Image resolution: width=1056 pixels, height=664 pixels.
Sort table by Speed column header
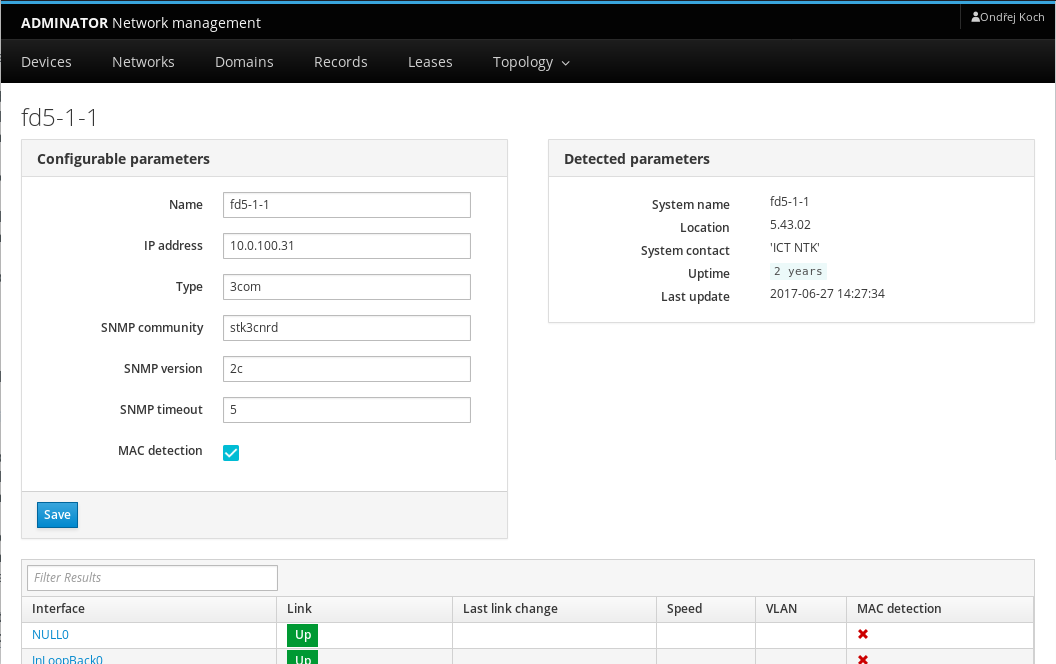tap(684, 609)
